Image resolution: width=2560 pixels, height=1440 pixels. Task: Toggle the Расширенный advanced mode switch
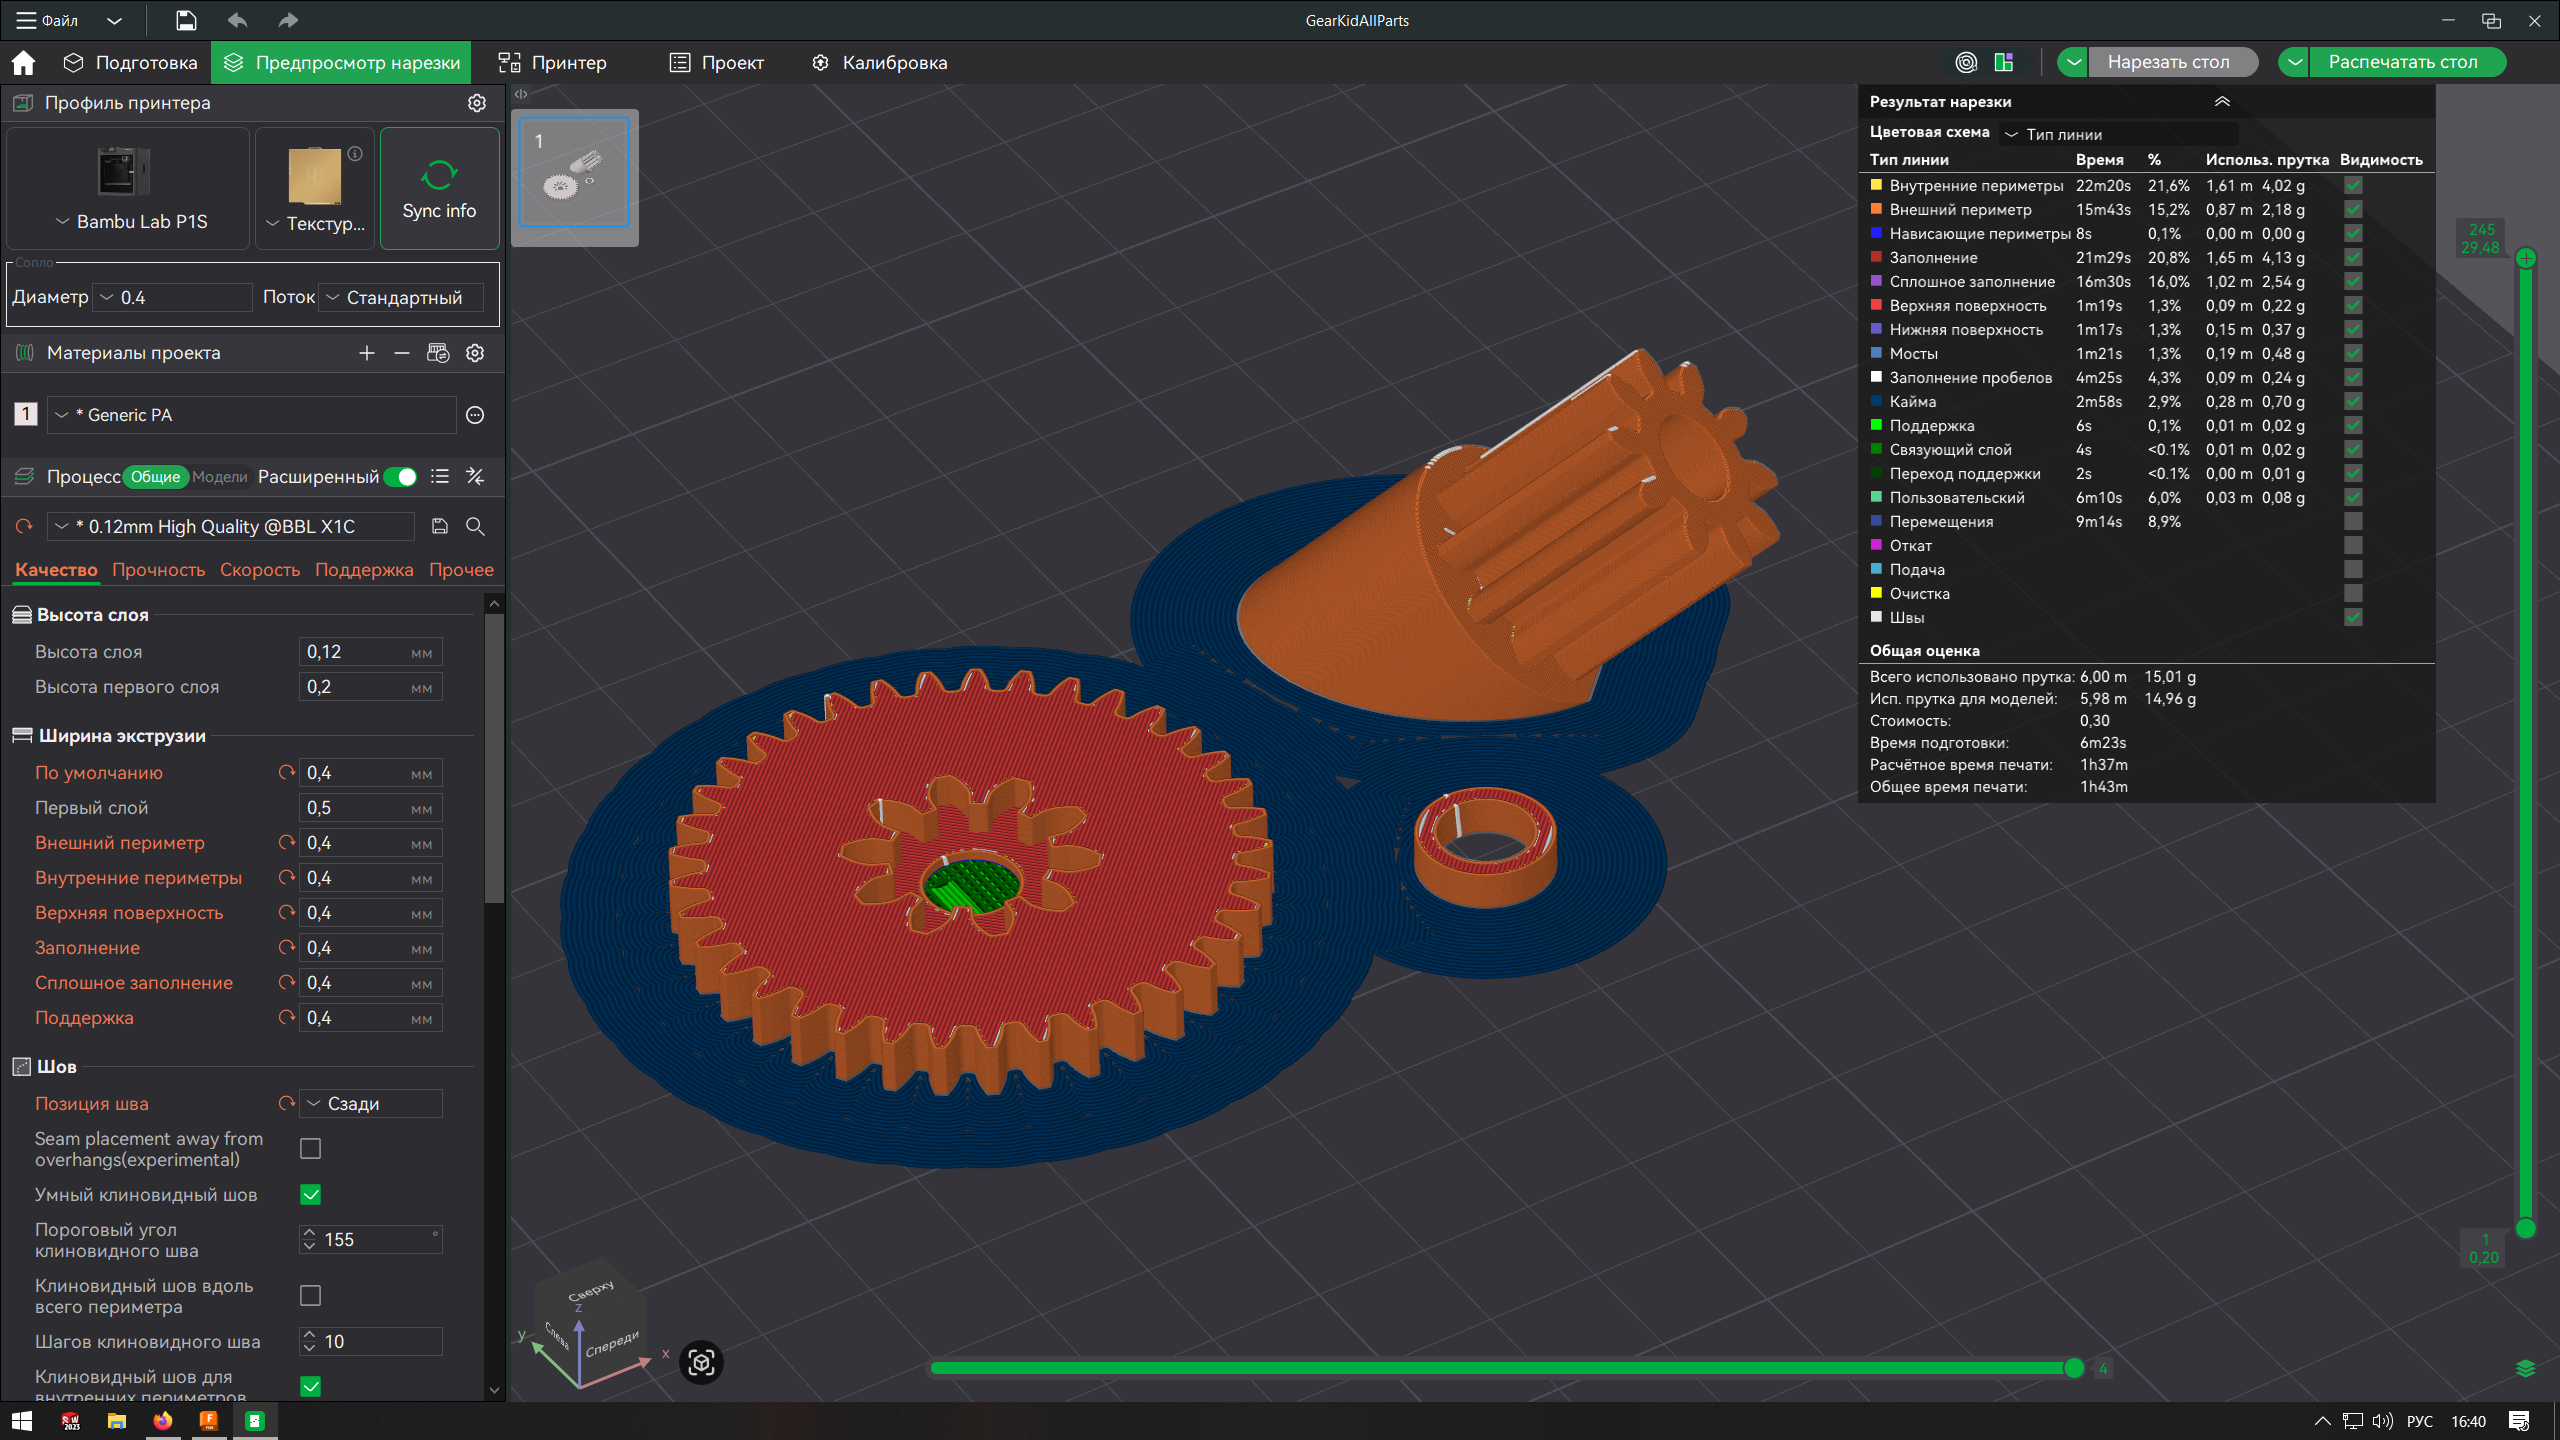click(x=401, y=477)
